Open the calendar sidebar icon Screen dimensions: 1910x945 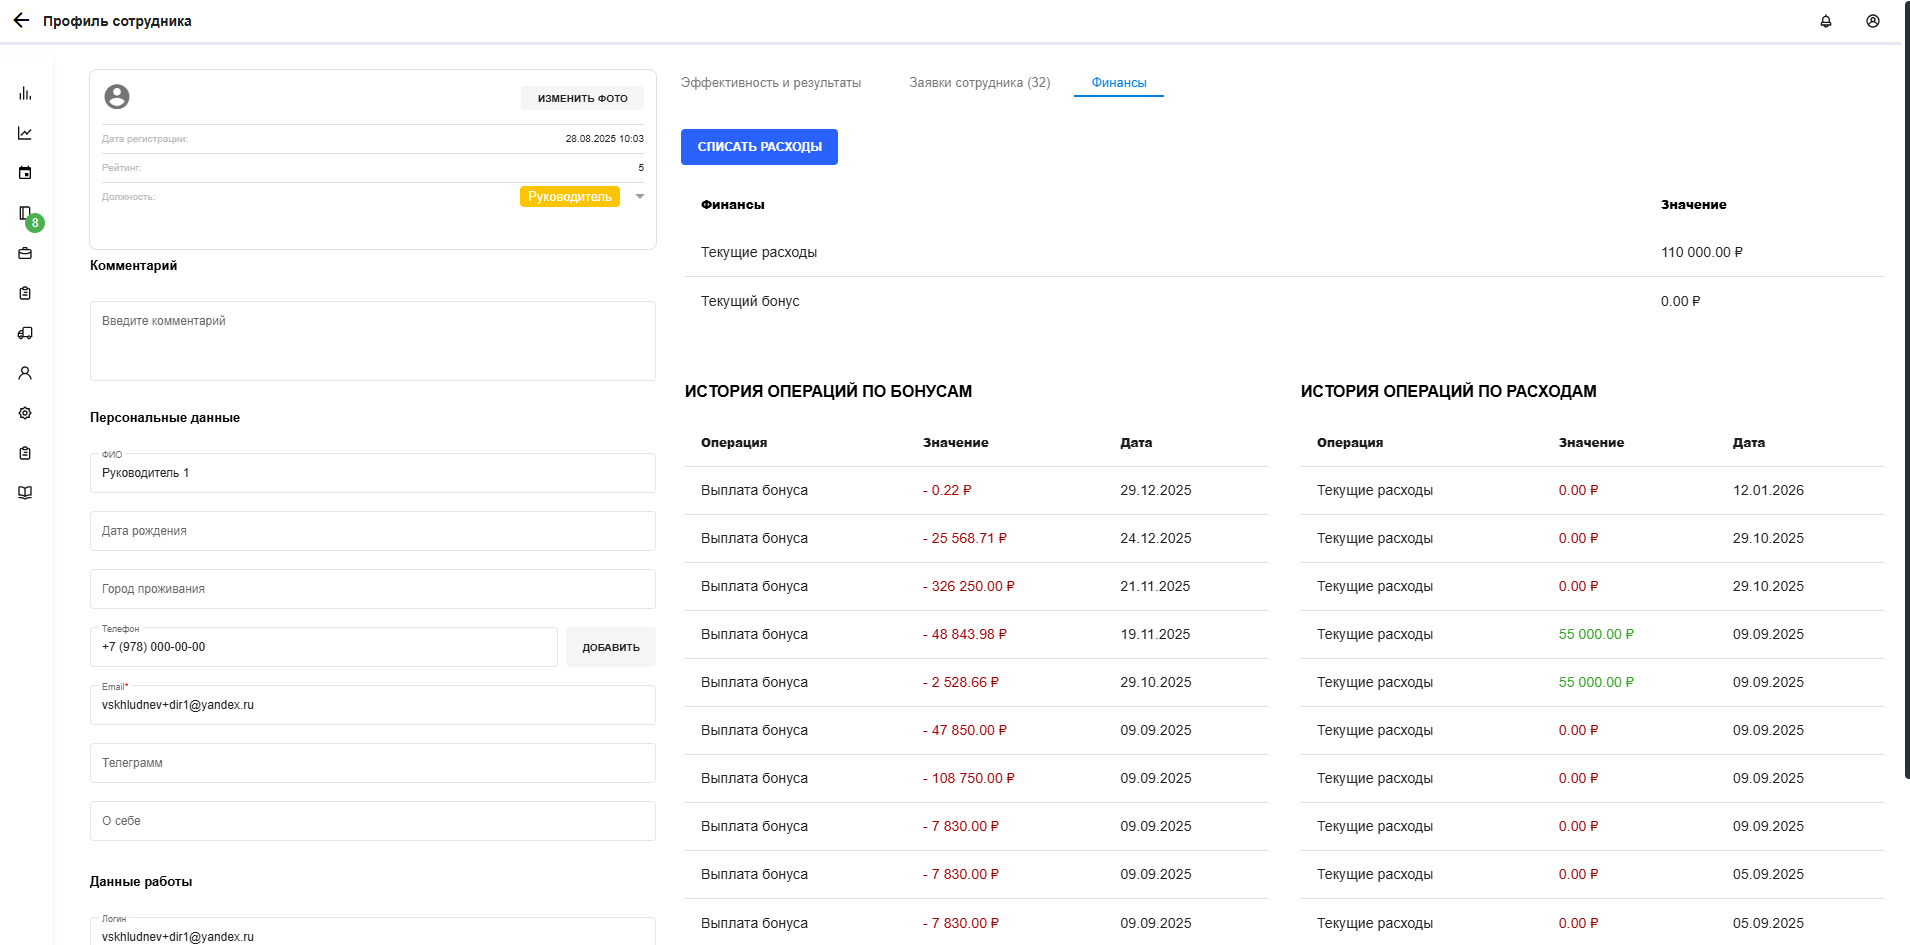[25, 173]
